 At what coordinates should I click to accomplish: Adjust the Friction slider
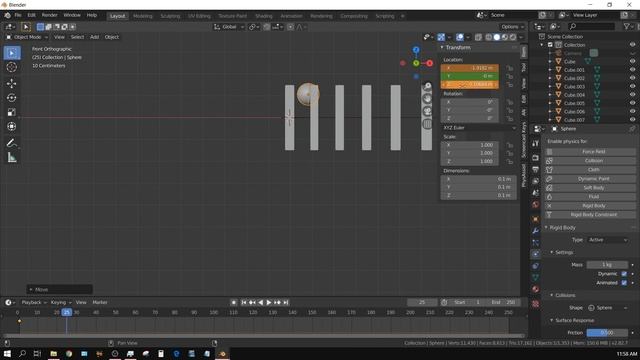[607, 333]
